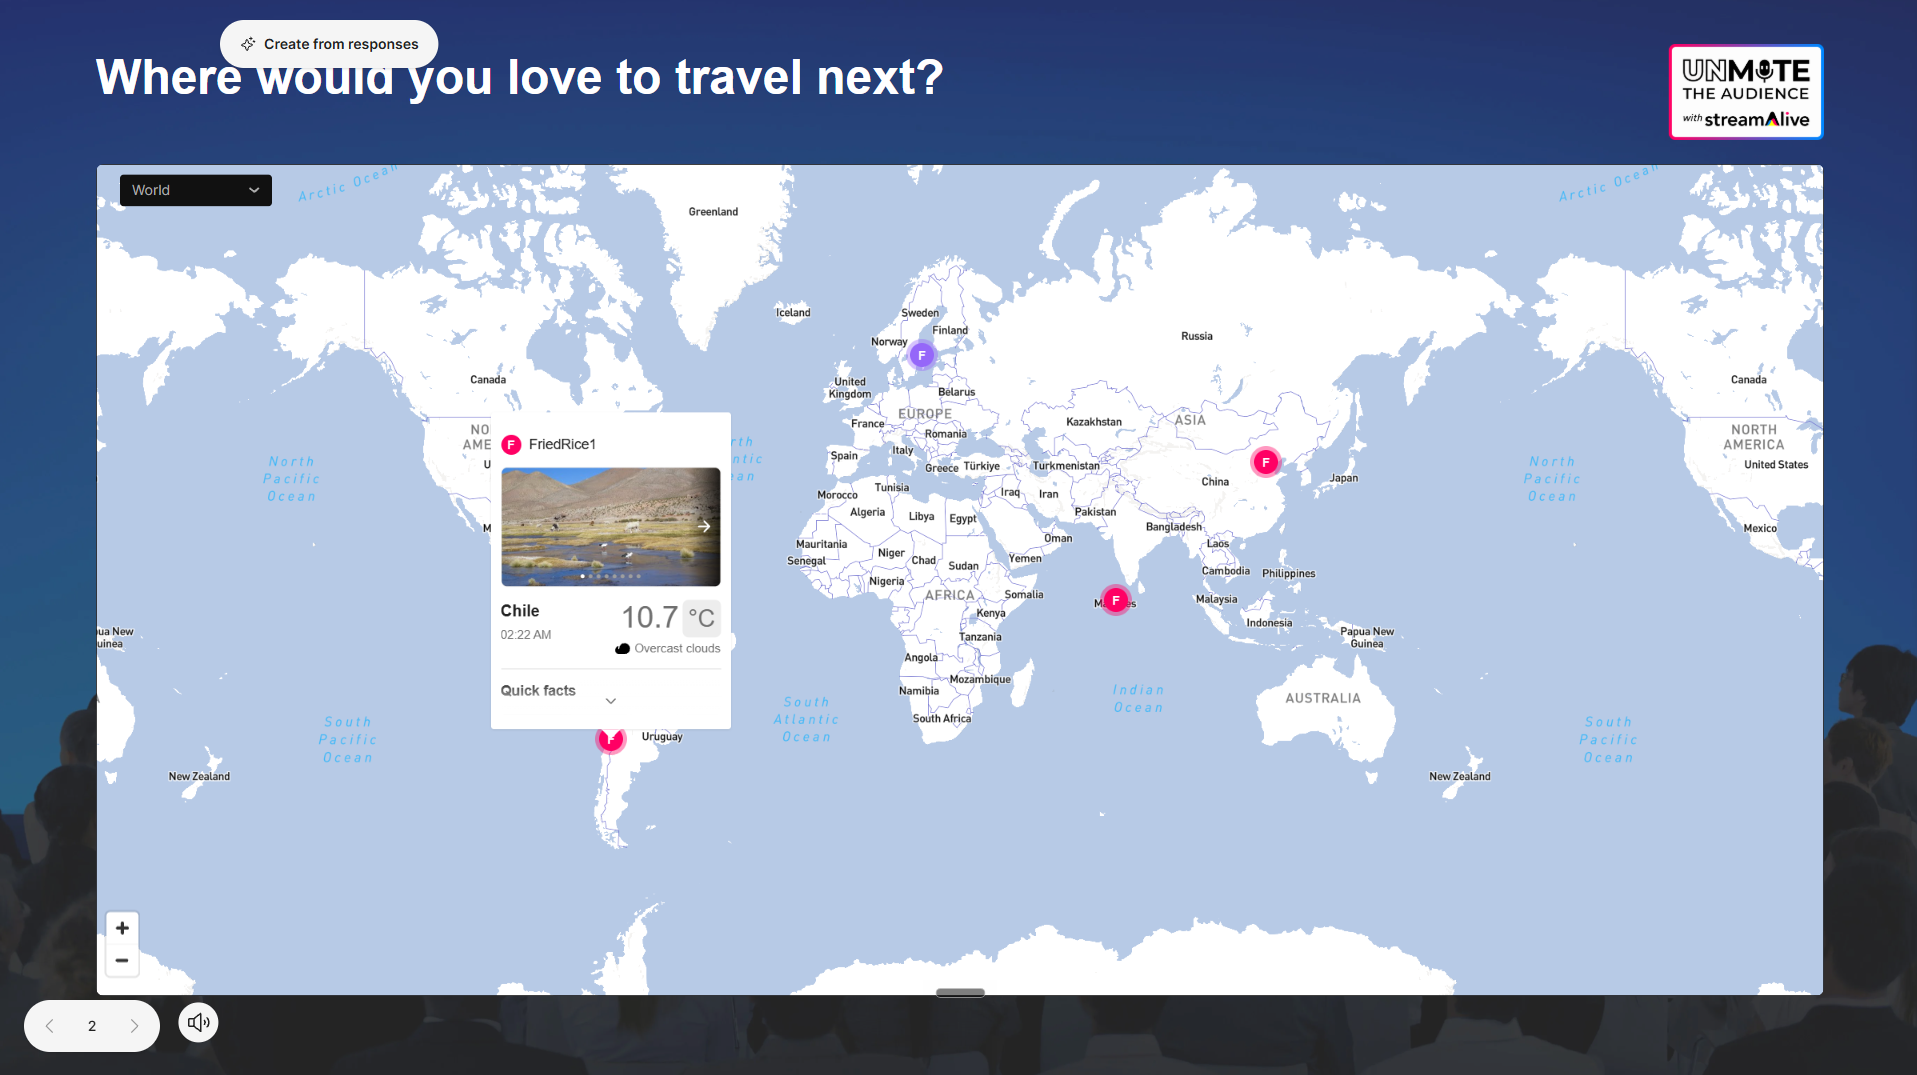Click the Türkiye map label
Viewport: 1917px width, 1075px height.
tap(981, 466)
